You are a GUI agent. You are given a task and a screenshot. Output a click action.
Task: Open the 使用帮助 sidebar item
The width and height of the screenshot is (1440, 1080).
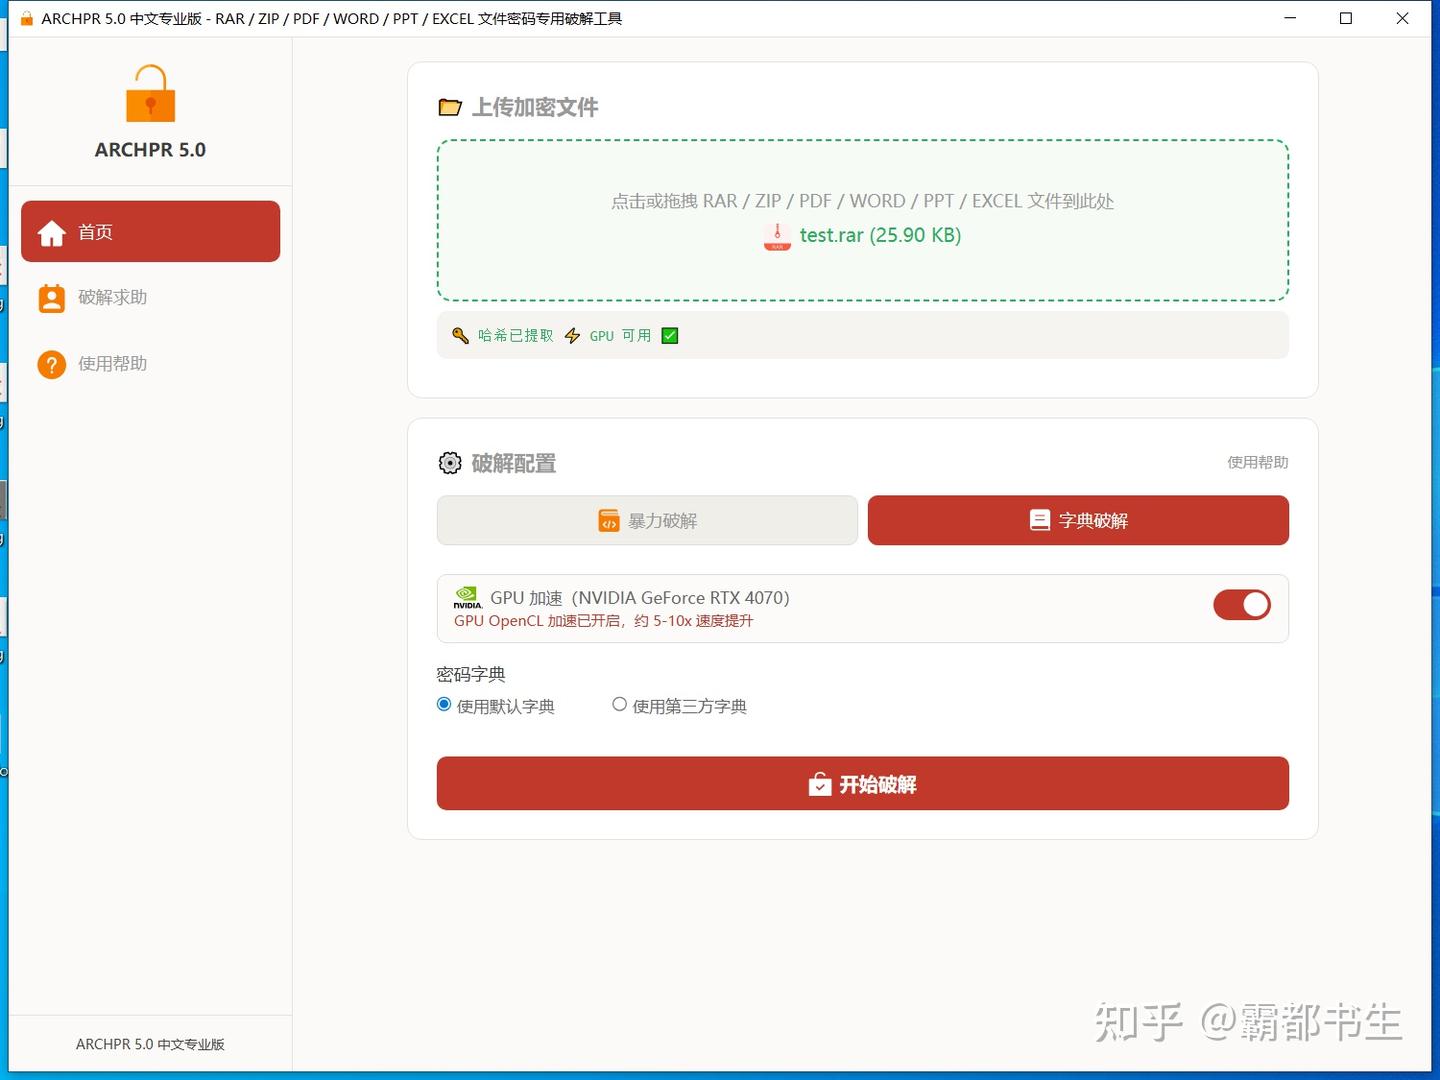click(x=150, y=364)
